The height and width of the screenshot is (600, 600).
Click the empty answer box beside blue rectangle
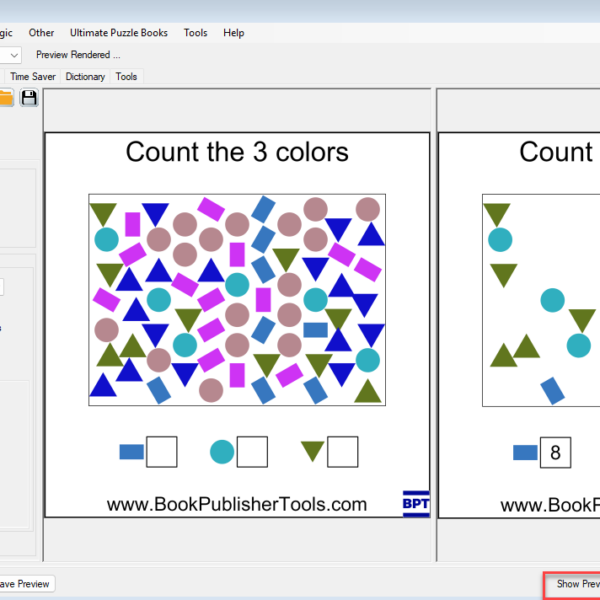point(162,452)
